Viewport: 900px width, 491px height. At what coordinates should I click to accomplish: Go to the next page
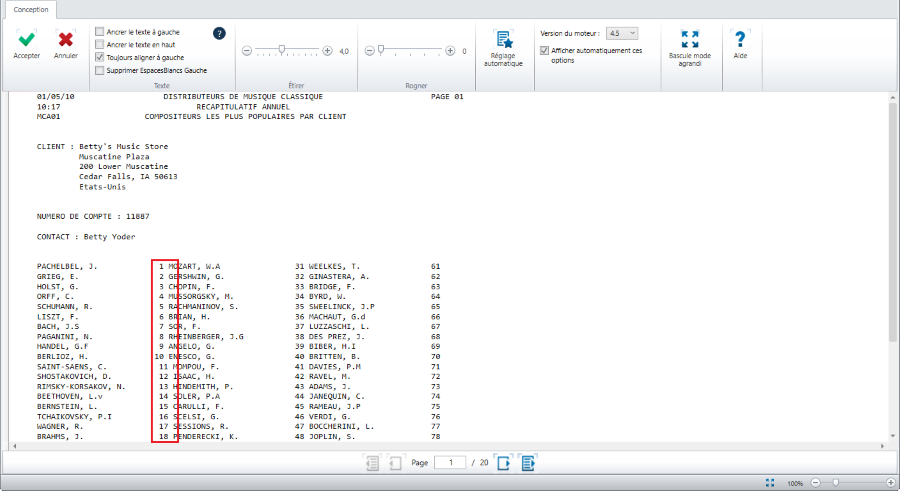click(x=504, y=463)
